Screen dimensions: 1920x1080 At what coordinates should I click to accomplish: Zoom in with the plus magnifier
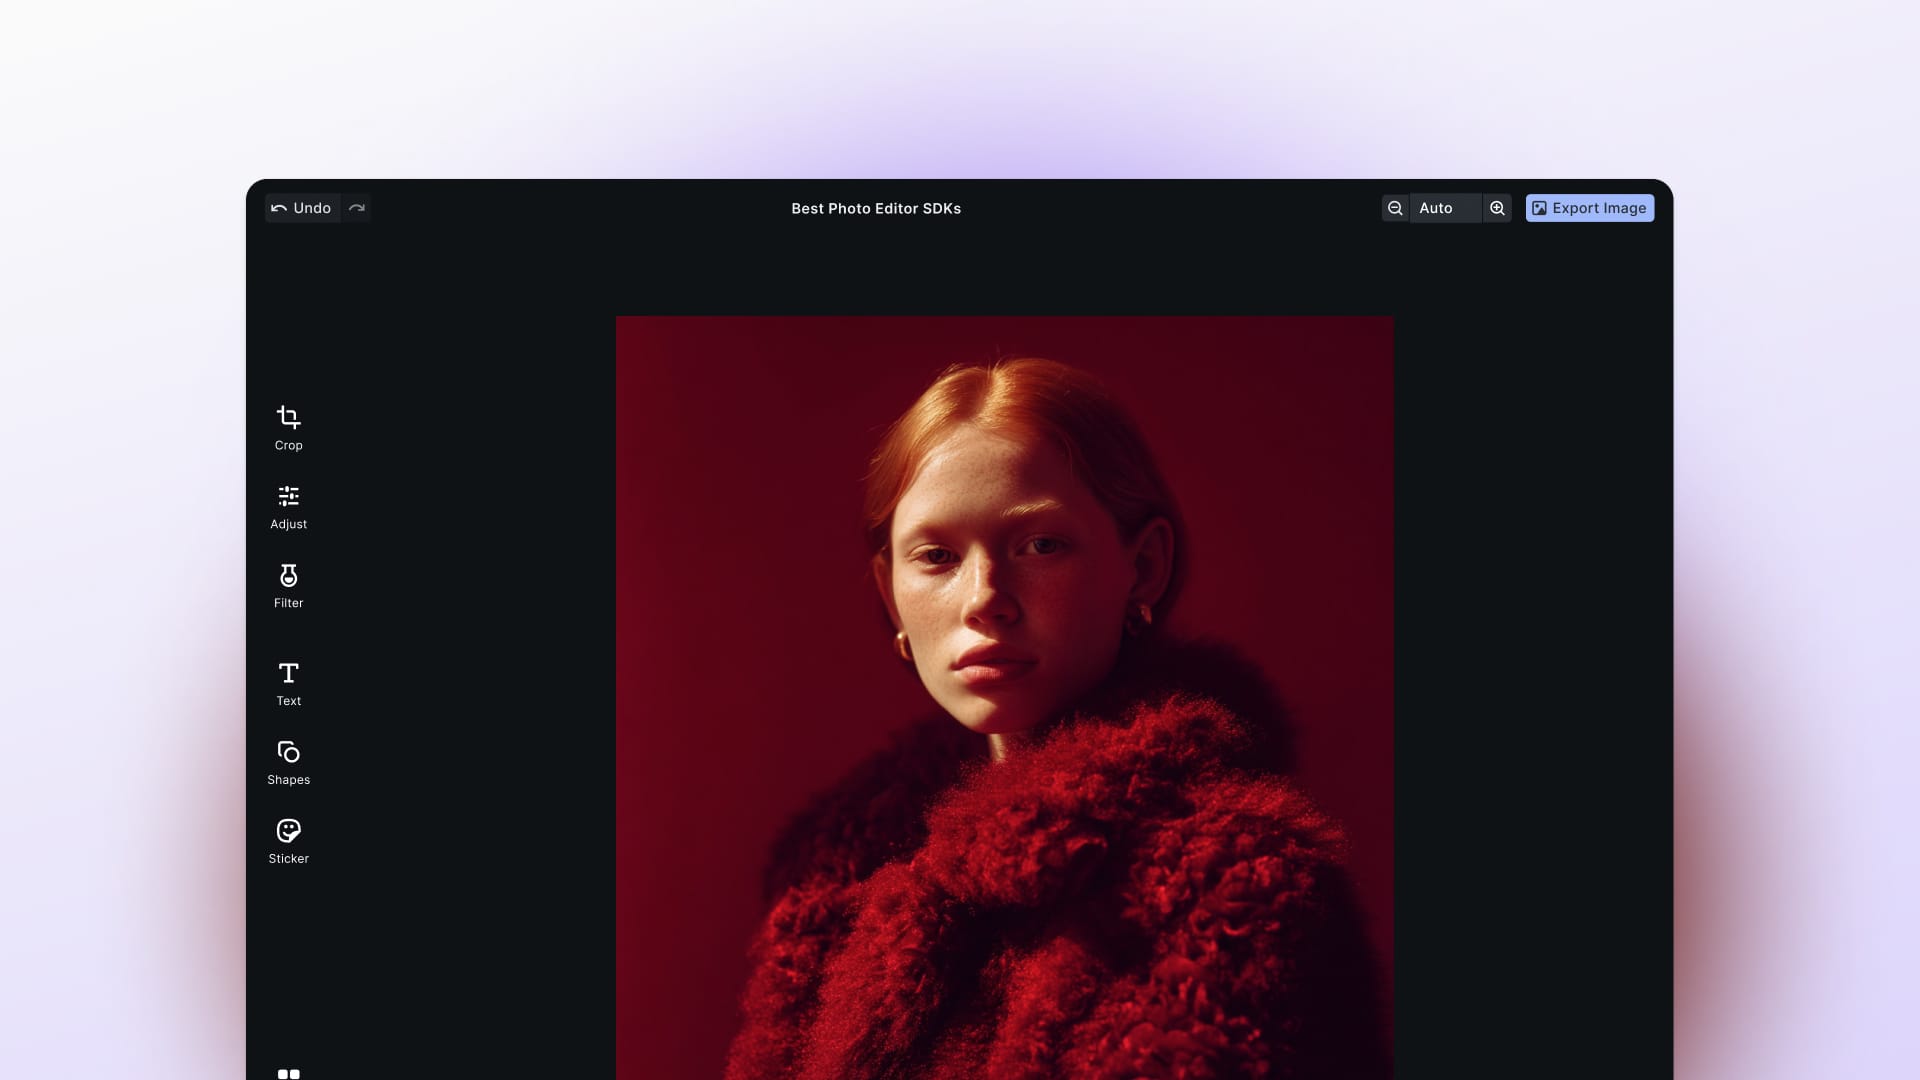click(1497, 208)
